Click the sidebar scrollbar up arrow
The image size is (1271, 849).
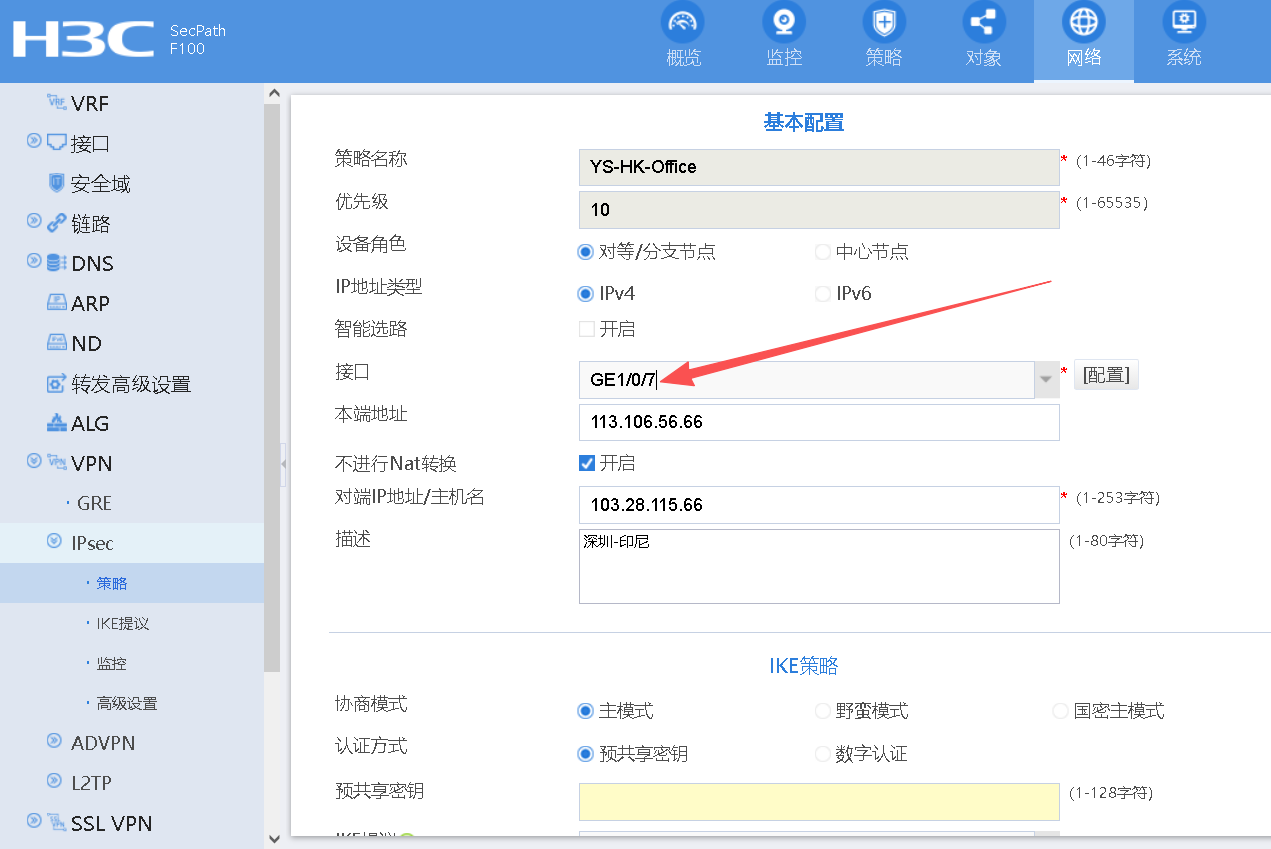pos(273,93)
